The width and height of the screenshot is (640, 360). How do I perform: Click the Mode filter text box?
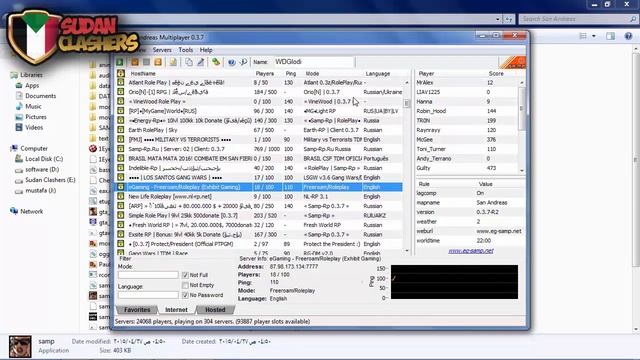tap(148, 275)
